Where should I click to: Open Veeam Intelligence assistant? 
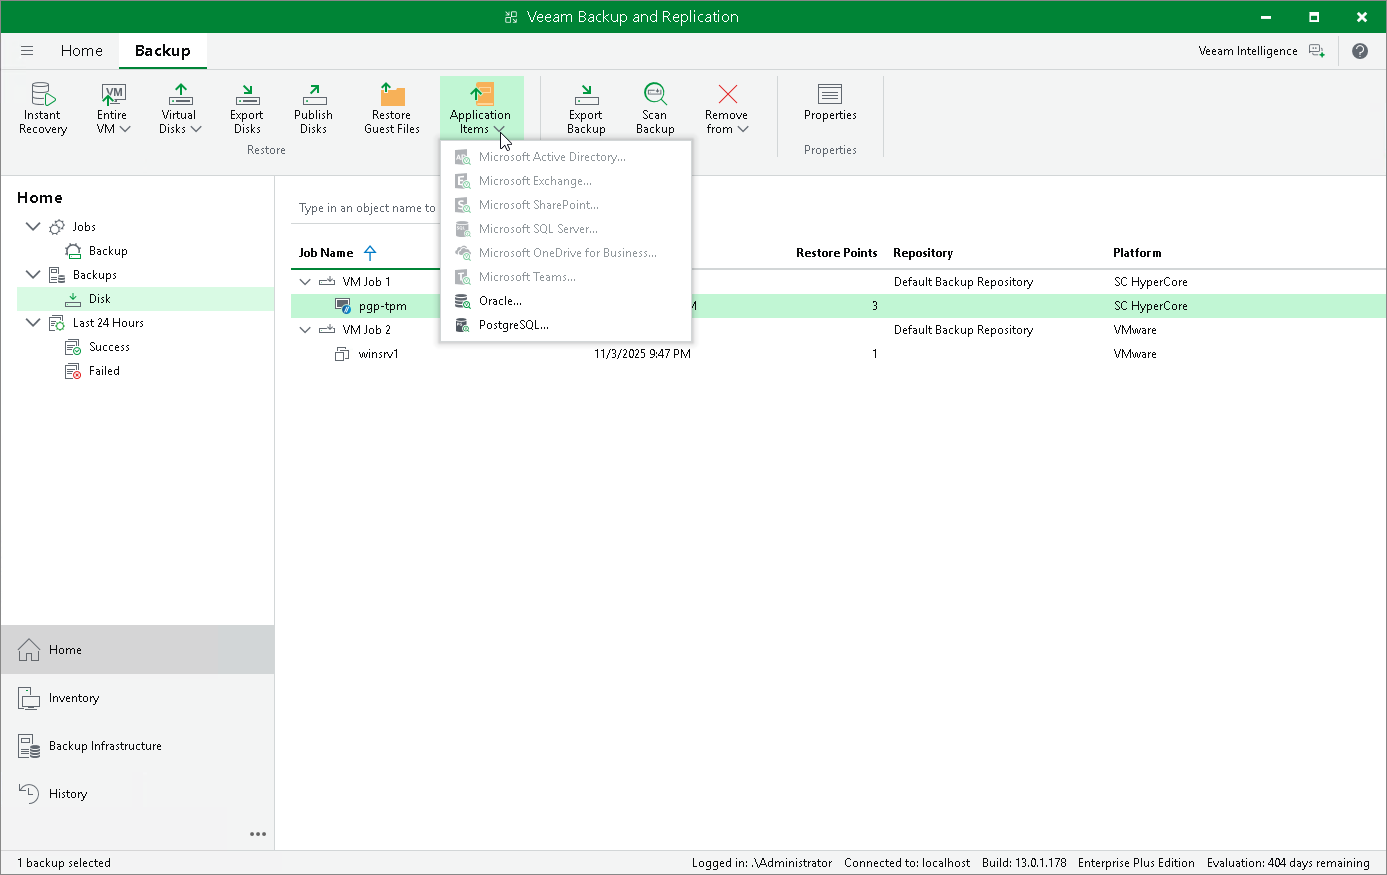[1261, 51]
